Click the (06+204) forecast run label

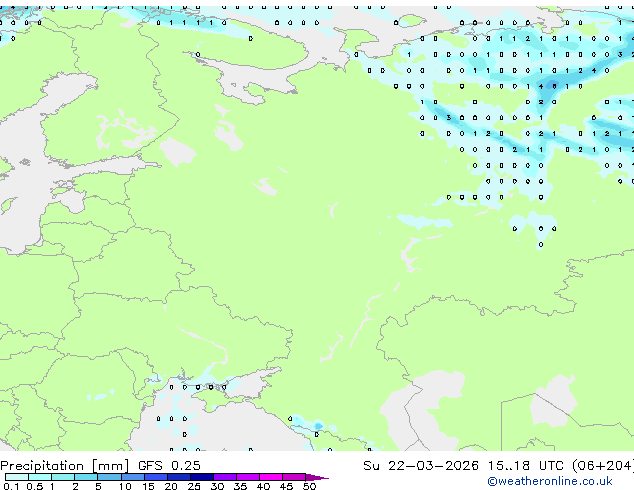[603, 465]
